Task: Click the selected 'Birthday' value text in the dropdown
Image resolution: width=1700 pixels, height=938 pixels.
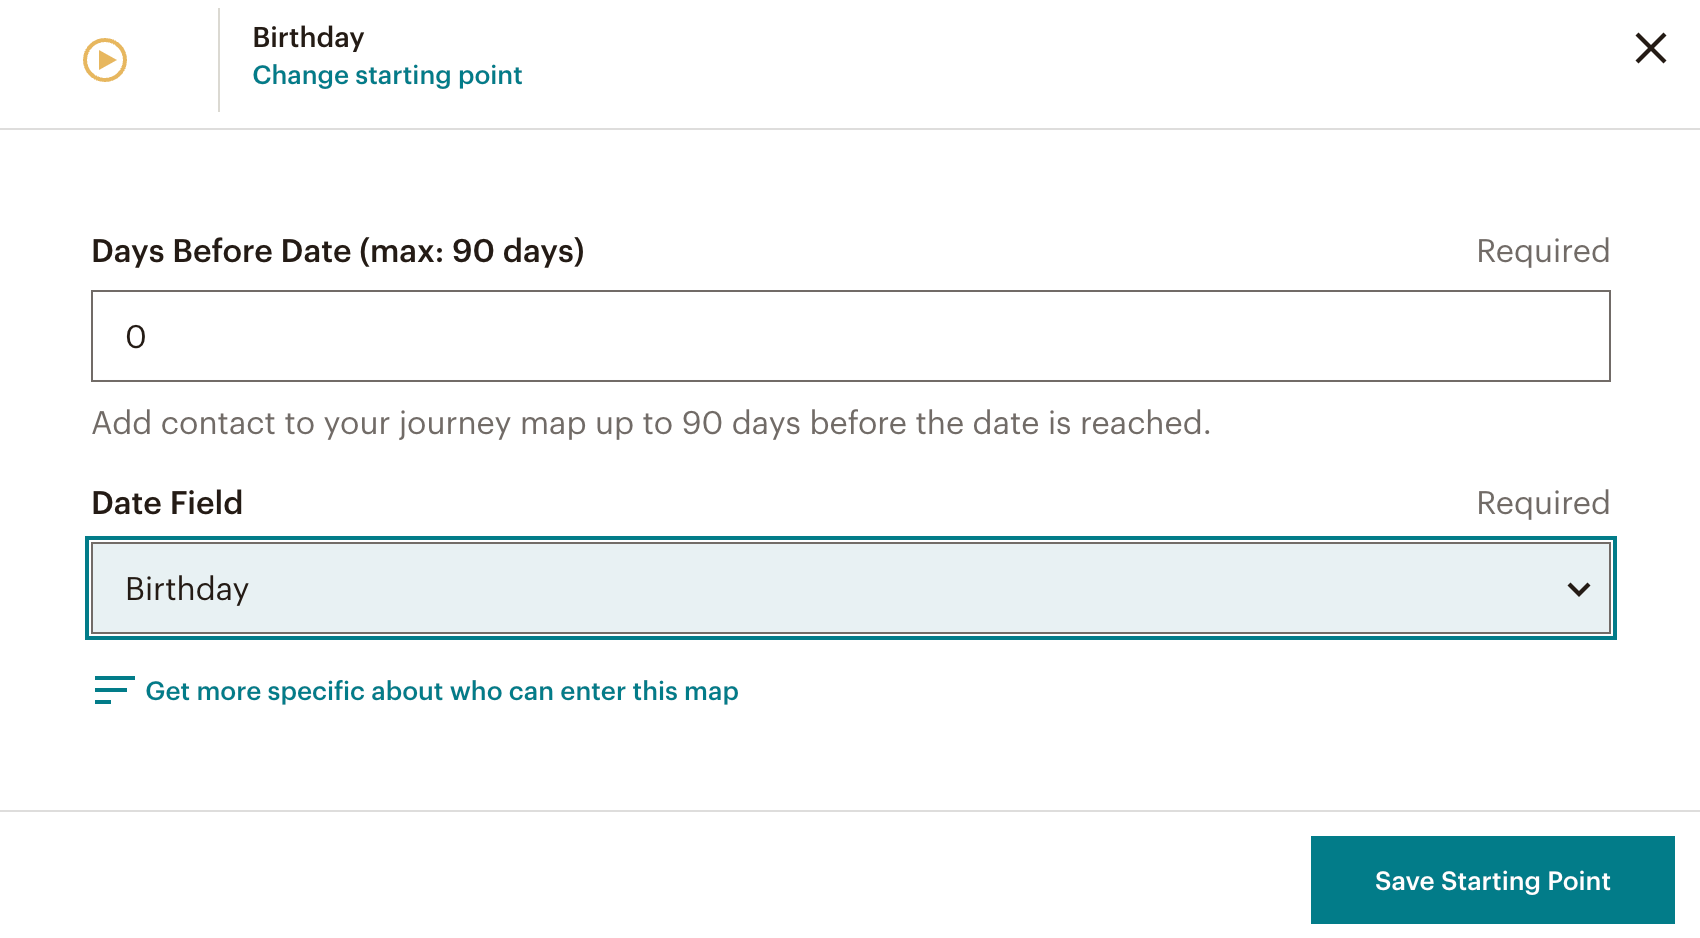Action: tap(187, 589)
